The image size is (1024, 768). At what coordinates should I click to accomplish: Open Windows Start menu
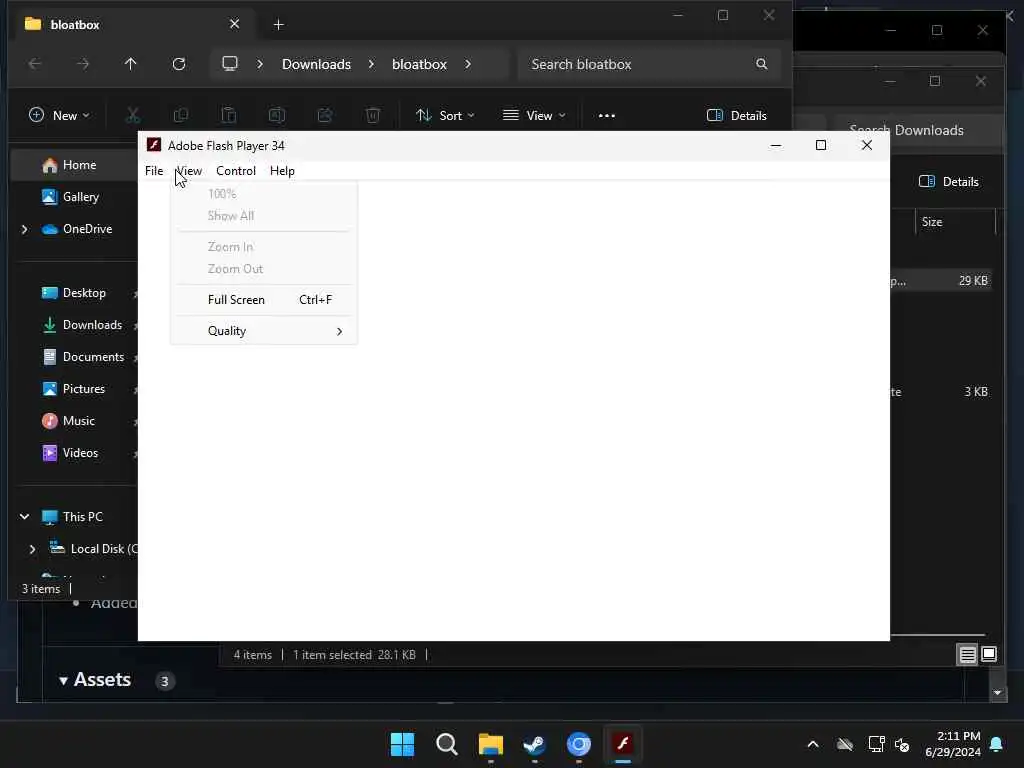tap(402, 744)
